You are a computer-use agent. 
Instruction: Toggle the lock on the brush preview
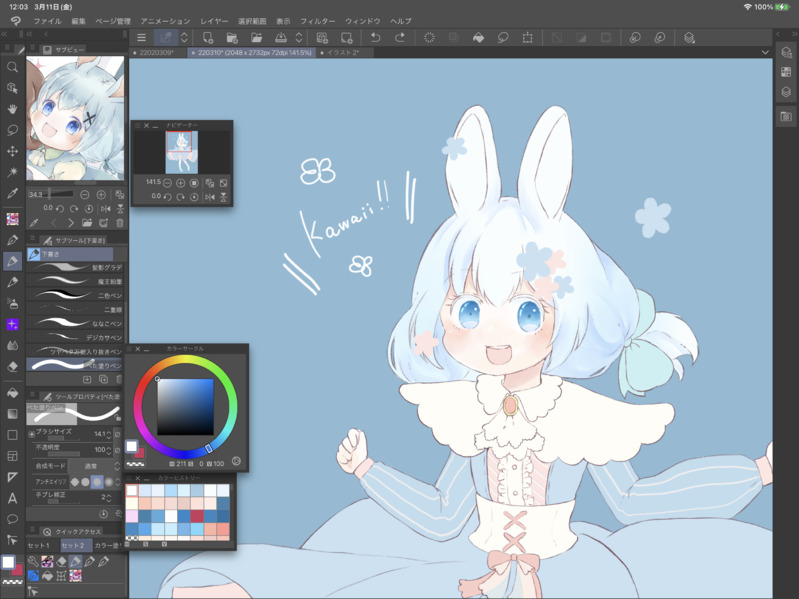pos(118,418)
